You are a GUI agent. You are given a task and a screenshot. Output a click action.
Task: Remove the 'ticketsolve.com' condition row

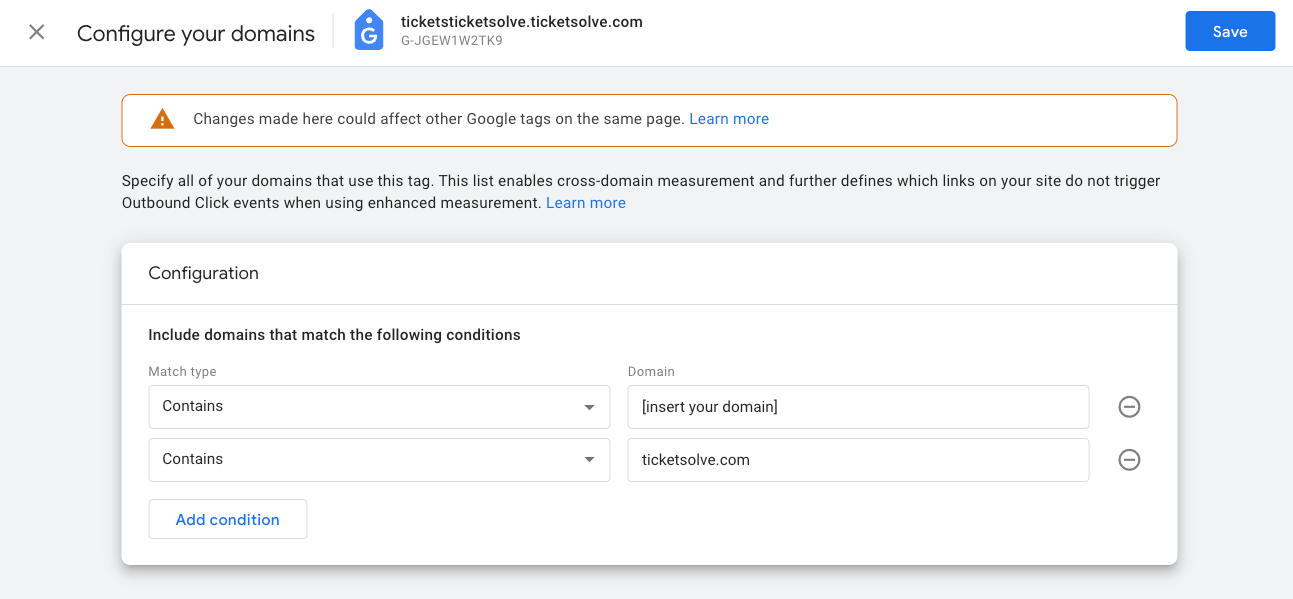tap(1129, 460)
